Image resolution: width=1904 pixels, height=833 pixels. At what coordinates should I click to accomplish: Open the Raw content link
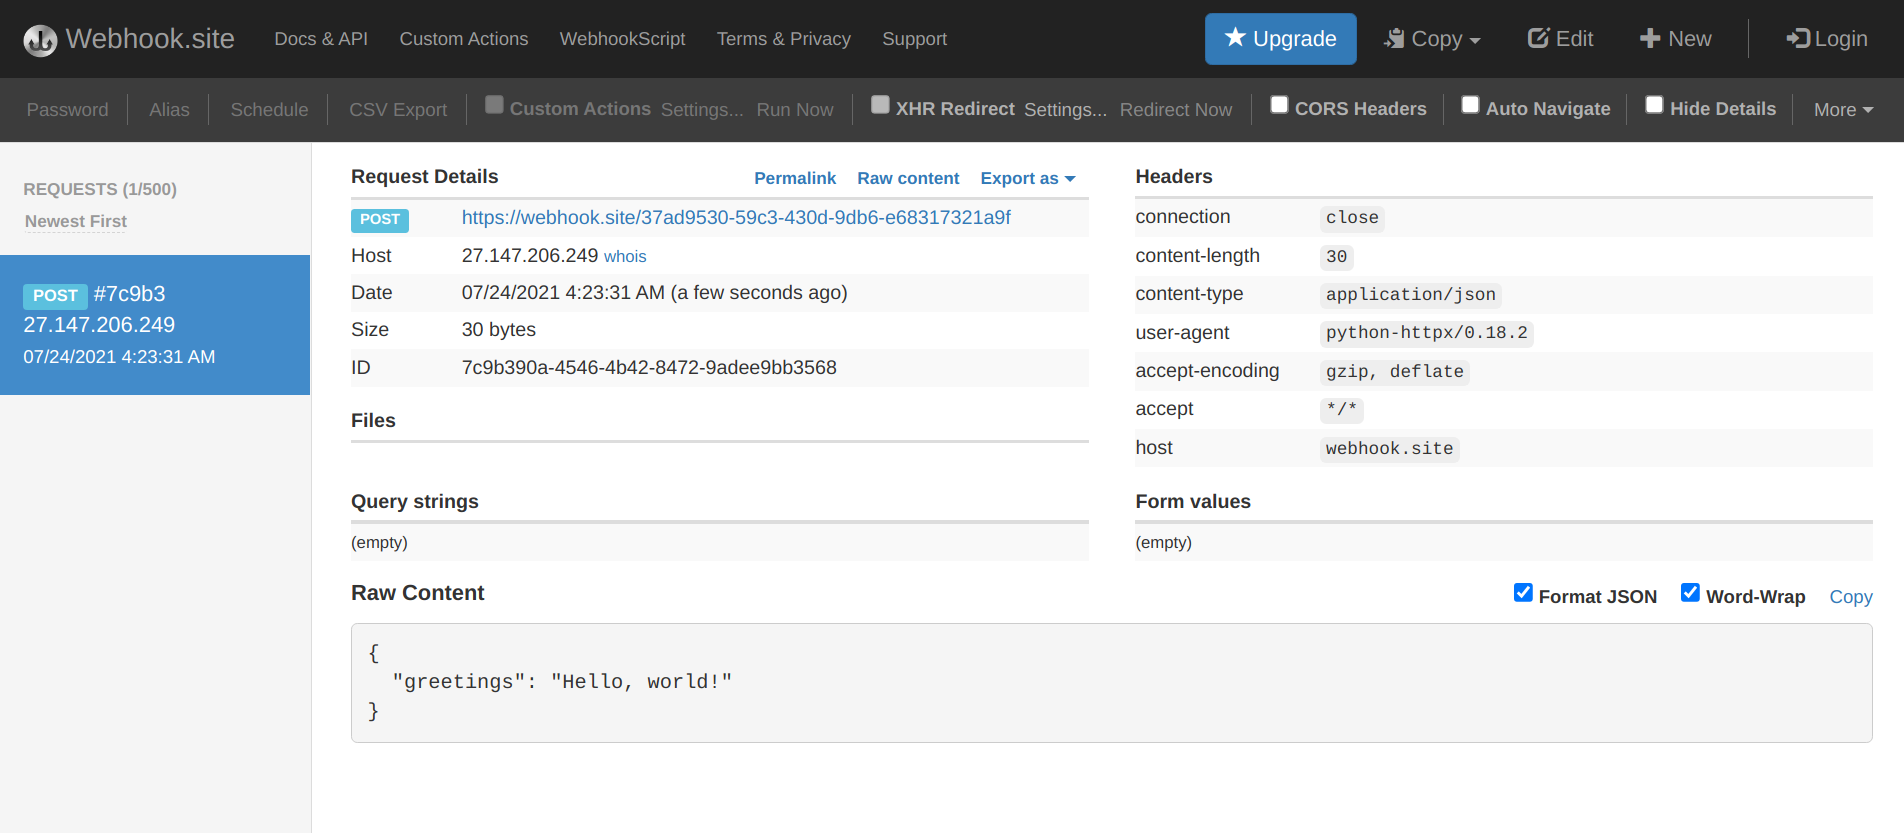[x=908, y=178]
